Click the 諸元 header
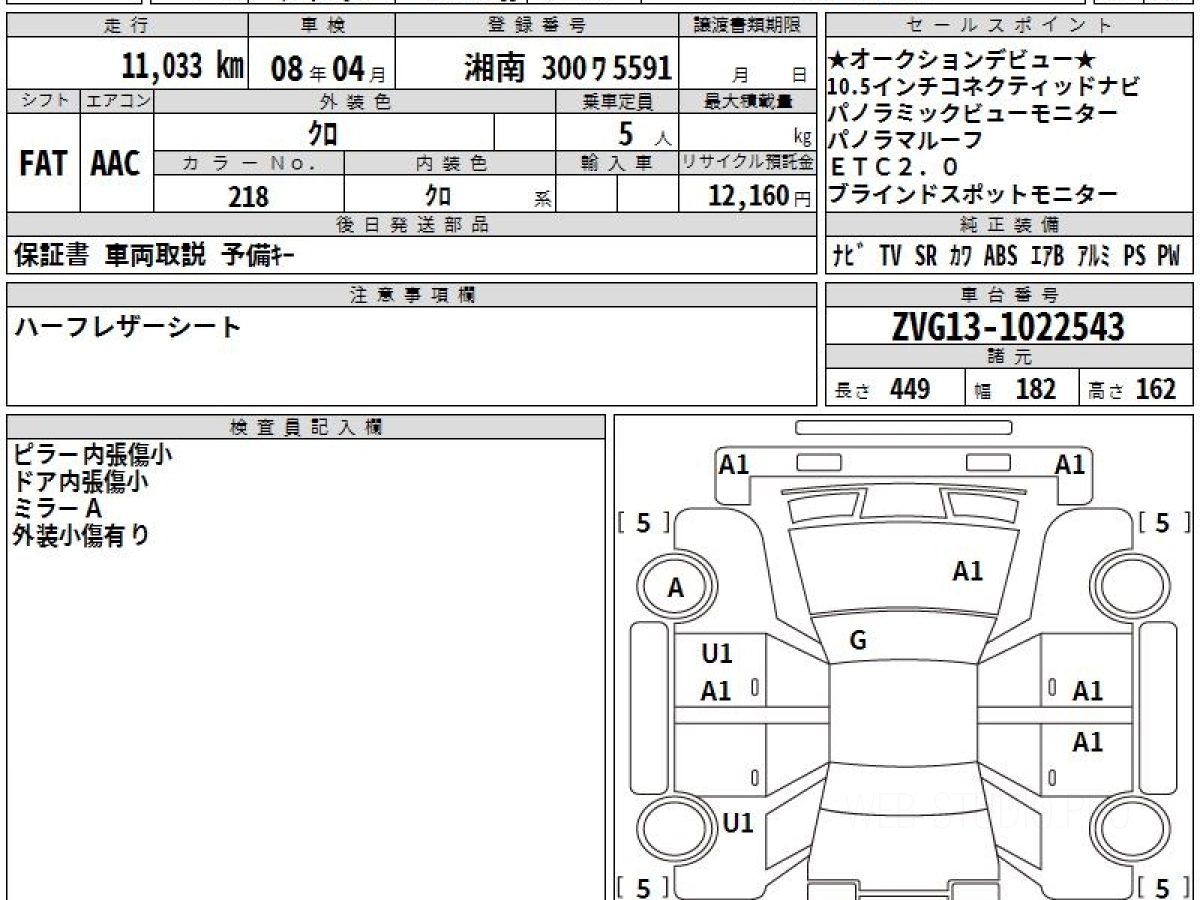The image size is (1200, 900). pyautogui.click(x=1009, y=357)
